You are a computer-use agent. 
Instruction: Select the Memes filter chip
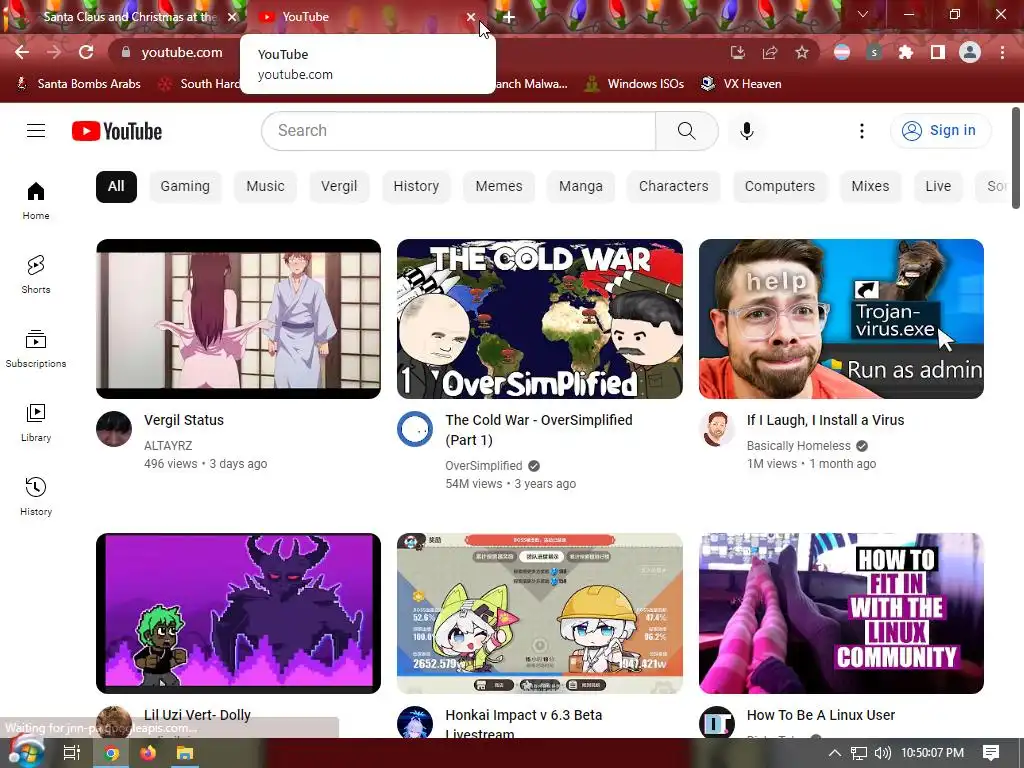tap(499, 187)
